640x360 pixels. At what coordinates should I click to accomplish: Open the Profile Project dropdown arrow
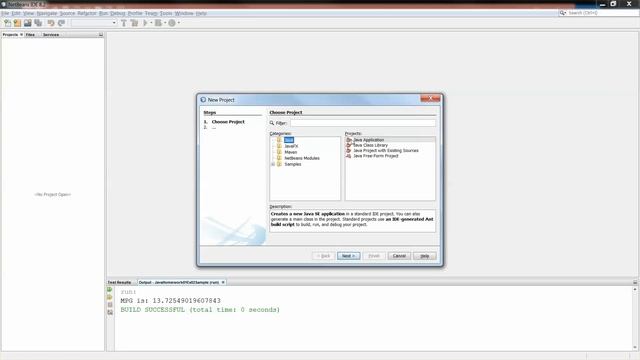pos(179,23)
